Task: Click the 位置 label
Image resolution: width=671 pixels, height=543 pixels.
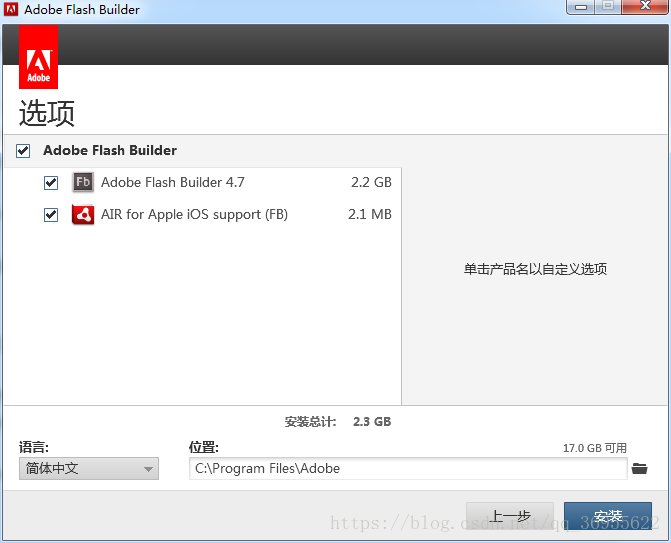Action: click(x=204, y=448)
